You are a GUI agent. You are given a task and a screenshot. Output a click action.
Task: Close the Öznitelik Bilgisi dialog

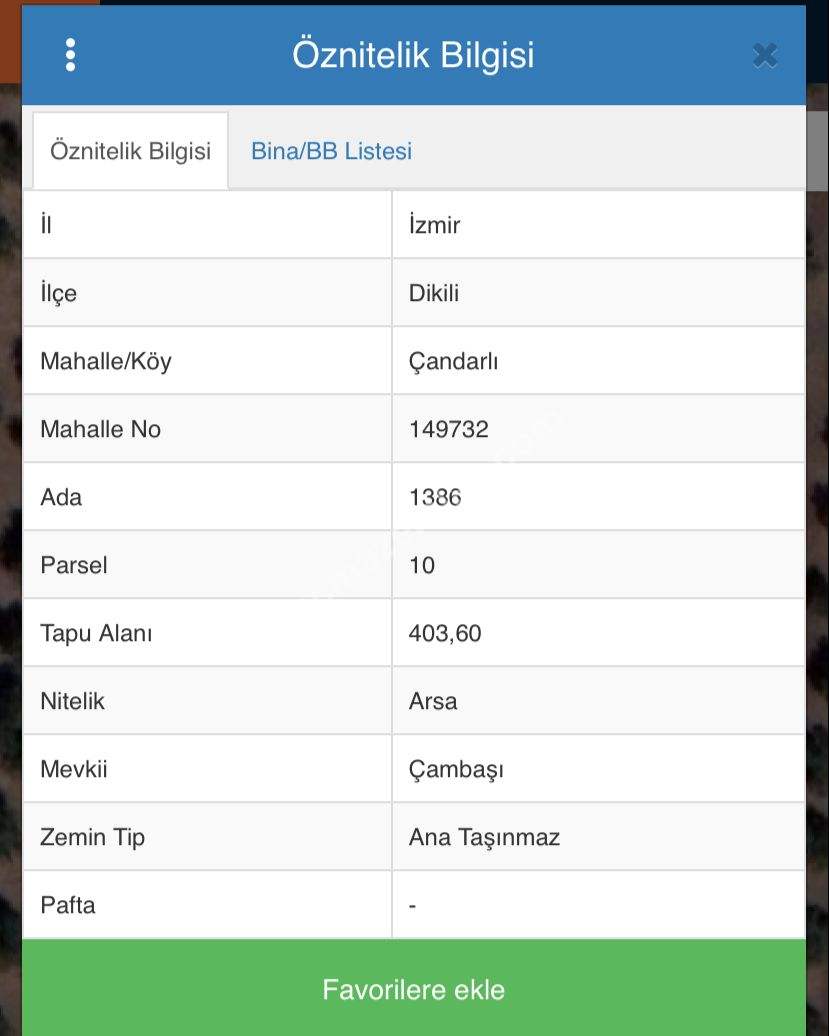coord(765,55)
